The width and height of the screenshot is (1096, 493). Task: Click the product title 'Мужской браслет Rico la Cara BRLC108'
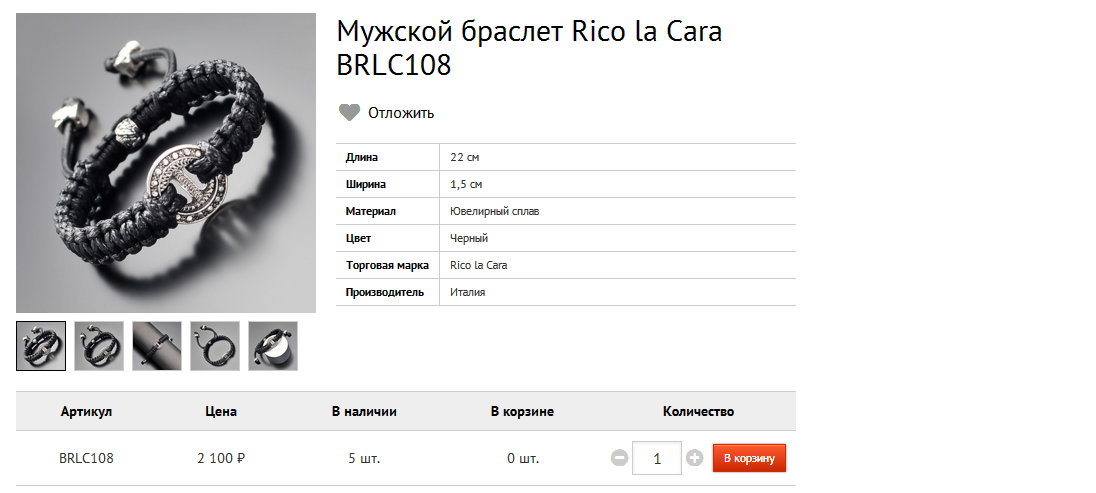click(x=529, y=48)
